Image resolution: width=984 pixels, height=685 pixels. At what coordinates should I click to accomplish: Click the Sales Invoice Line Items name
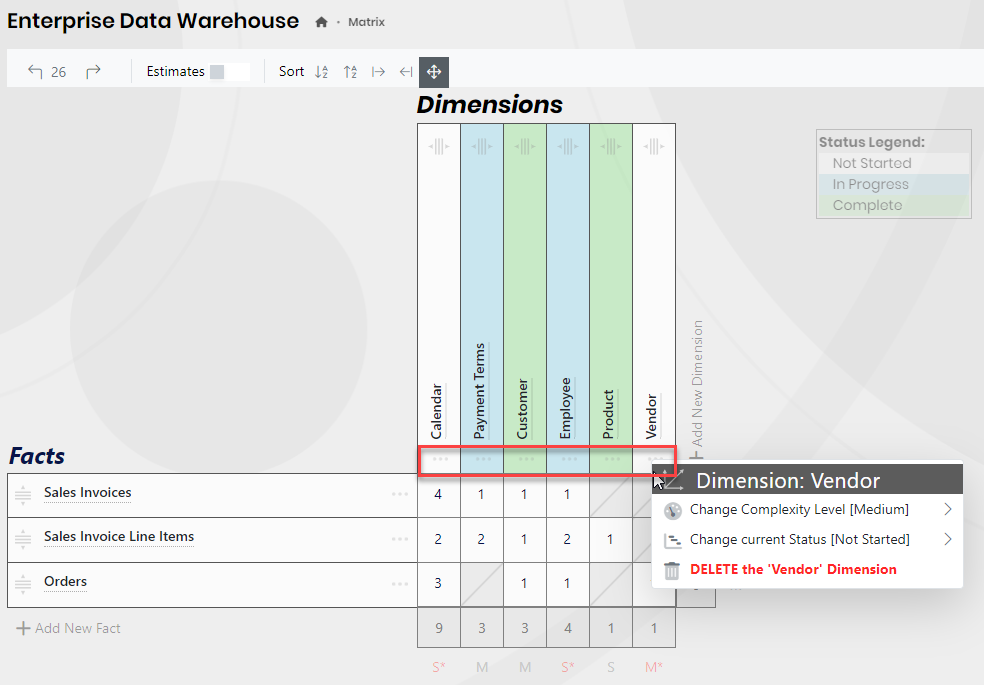tap(119, 537)
